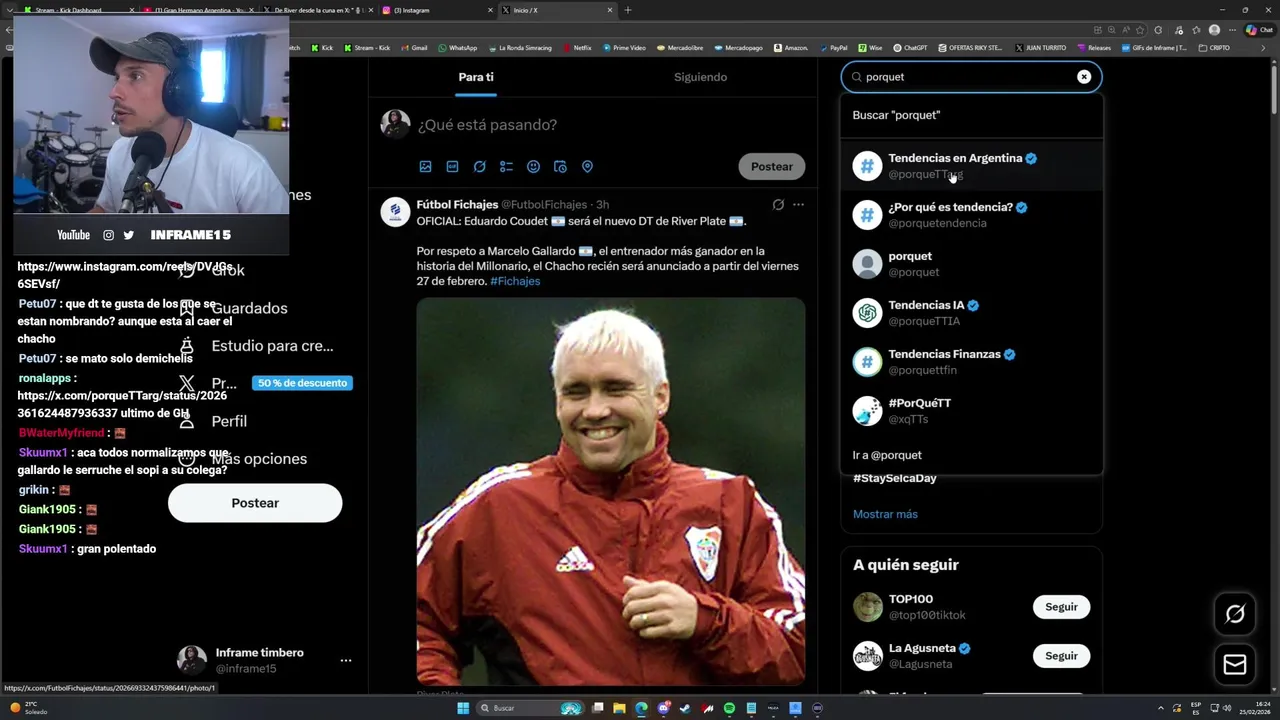Open the ChatGPT bookmark

910,47
